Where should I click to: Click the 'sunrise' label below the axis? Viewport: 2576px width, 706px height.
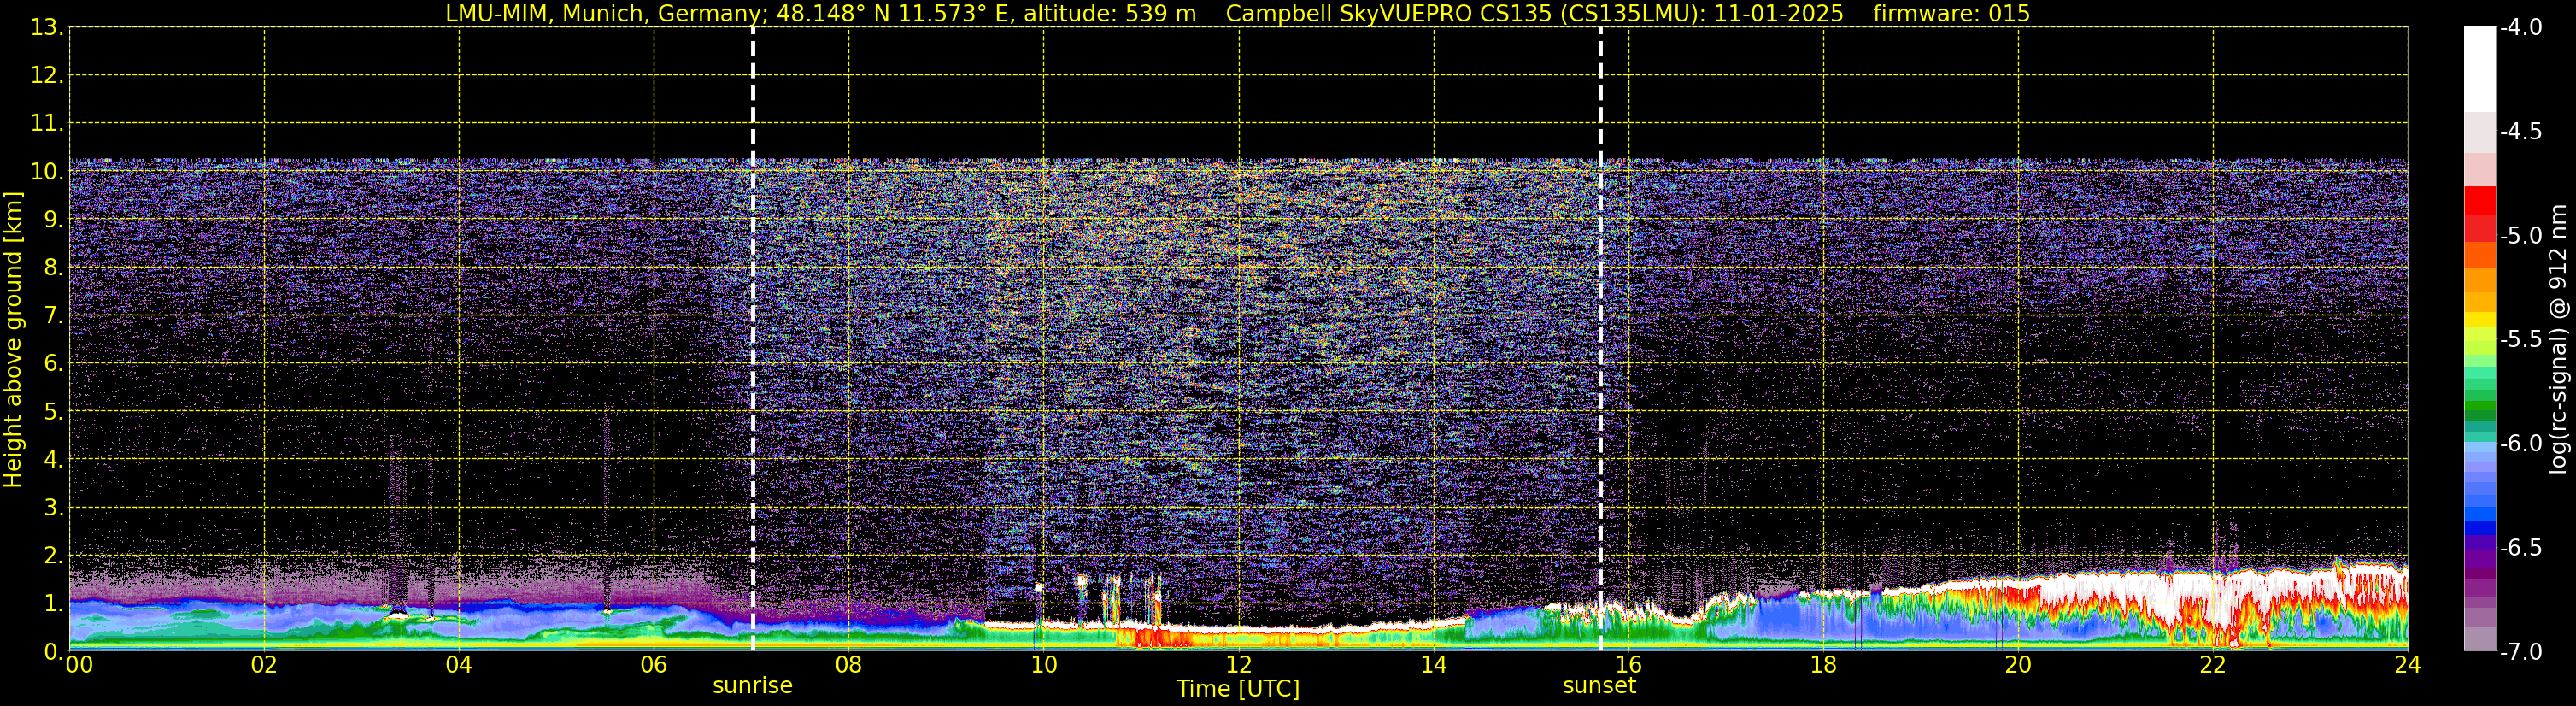(x=752, y=686)
